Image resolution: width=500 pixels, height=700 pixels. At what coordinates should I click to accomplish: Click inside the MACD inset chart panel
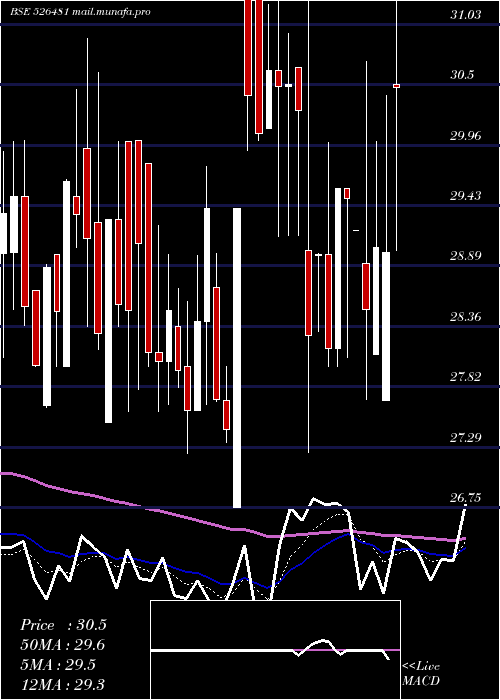(x=275, y=650)
